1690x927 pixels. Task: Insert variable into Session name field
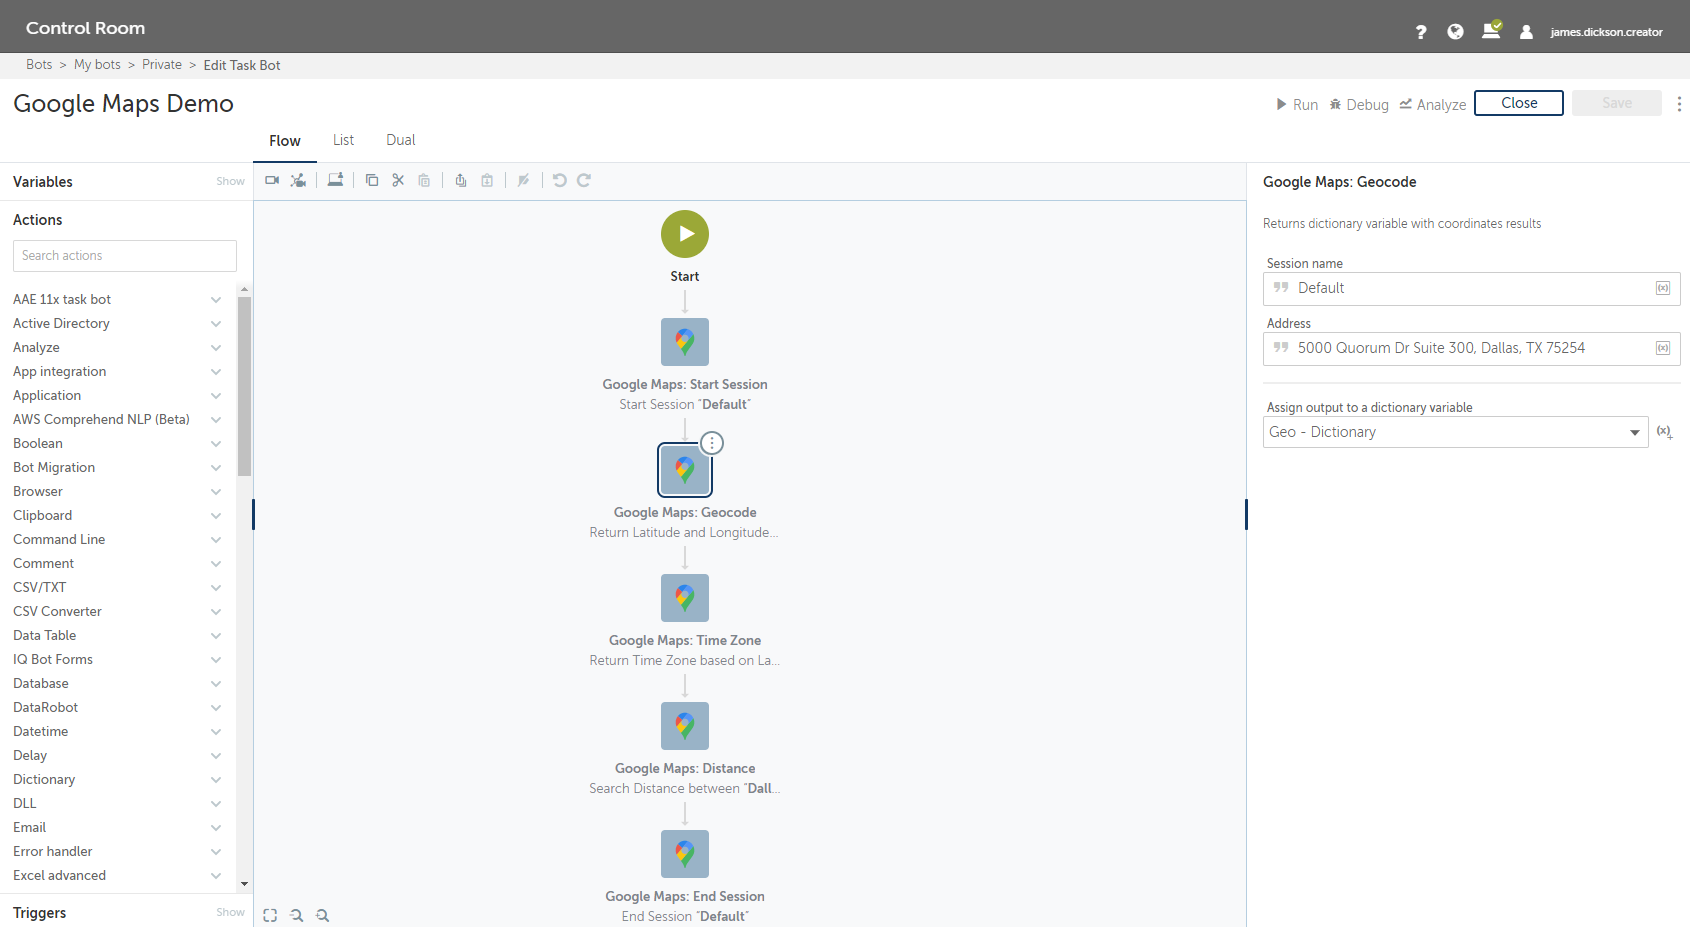1663,288
